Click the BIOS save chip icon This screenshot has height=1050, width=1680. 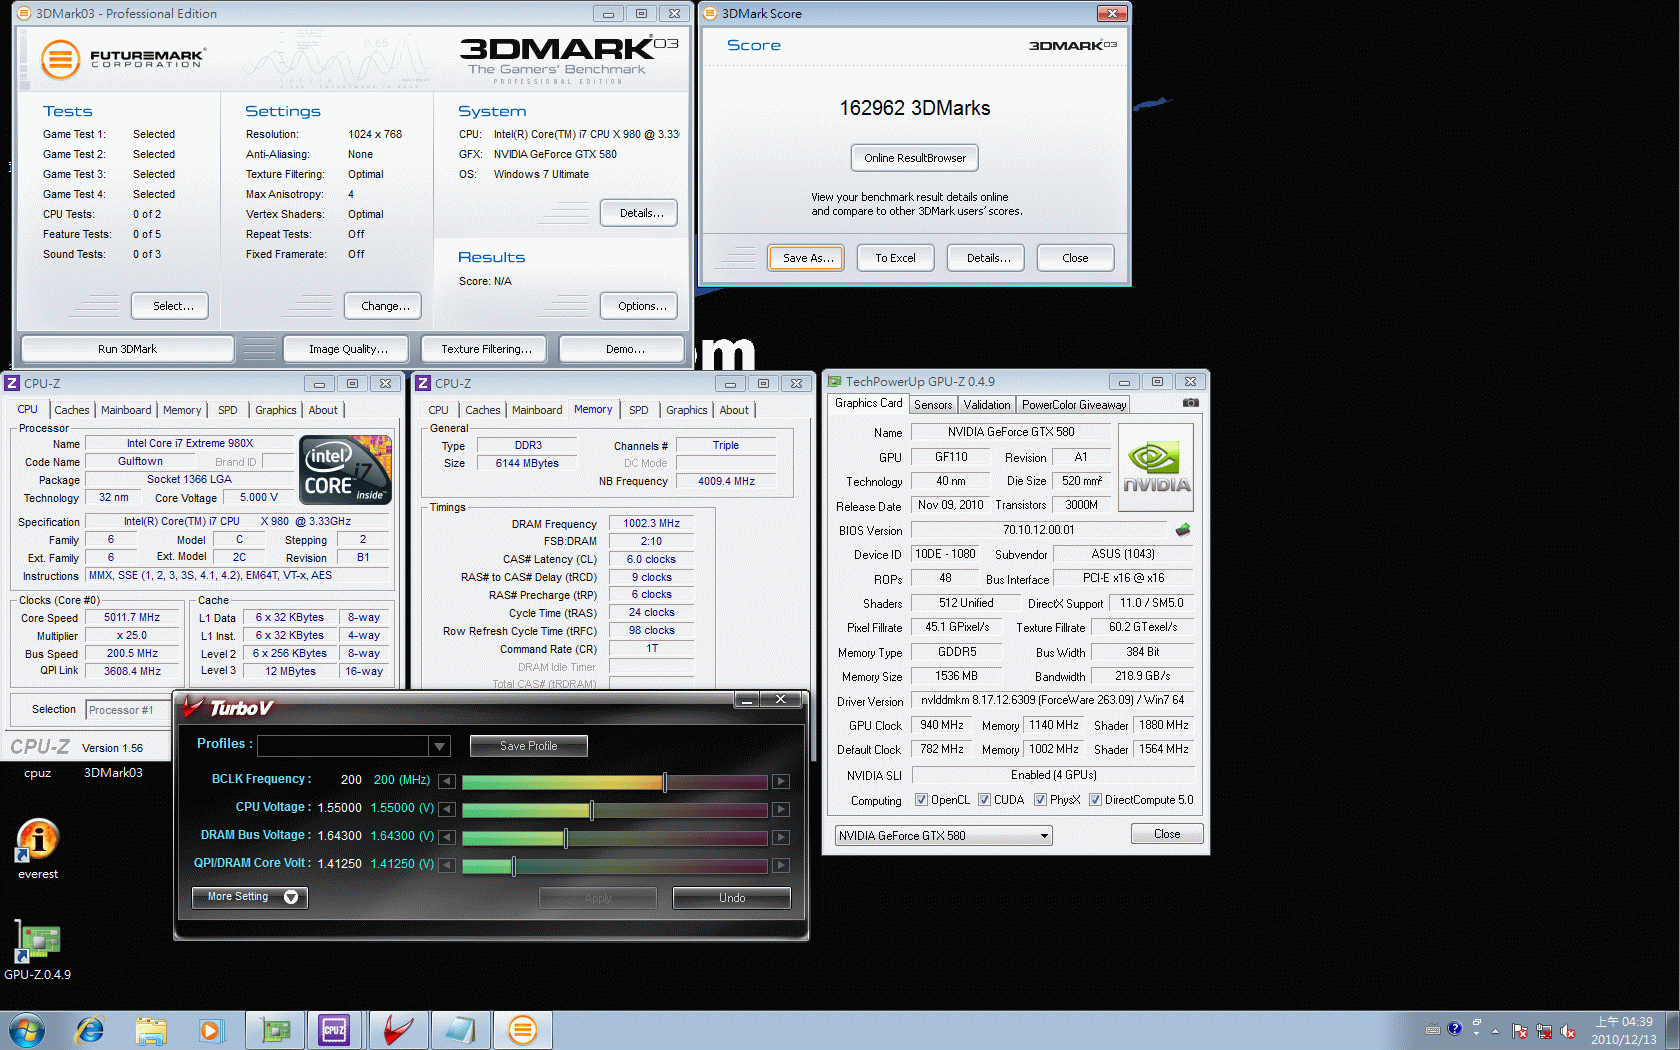click(x=1183, y=530)
